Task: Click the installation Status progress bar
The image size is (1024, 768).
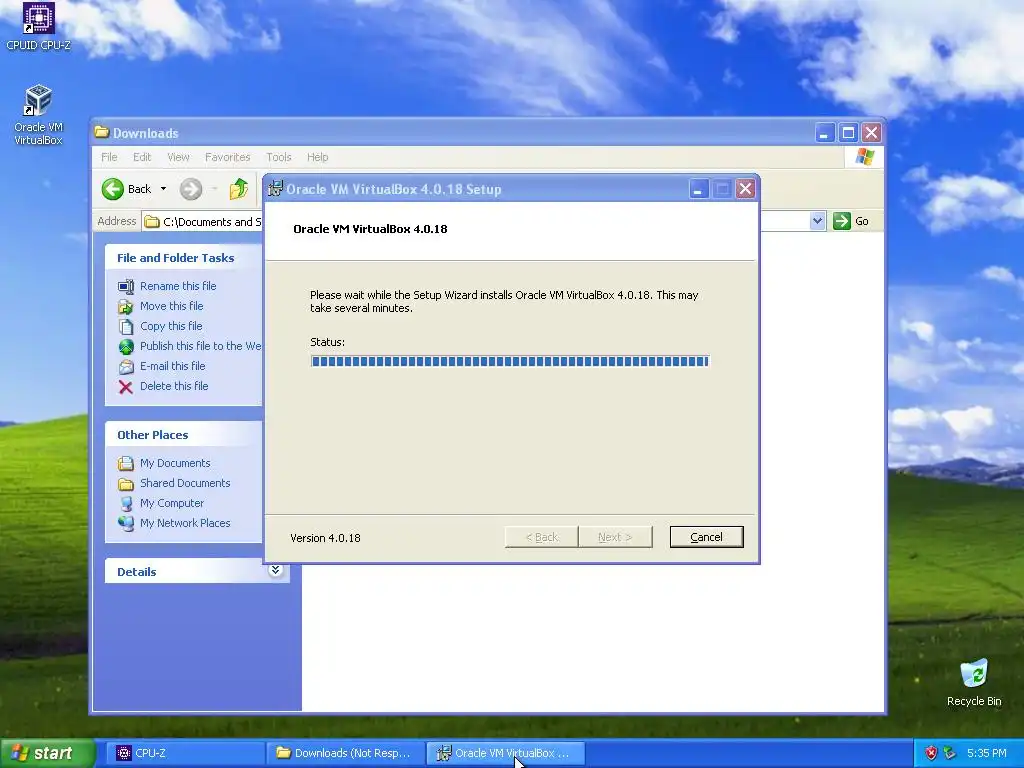Action: click(x=510, y=361)
